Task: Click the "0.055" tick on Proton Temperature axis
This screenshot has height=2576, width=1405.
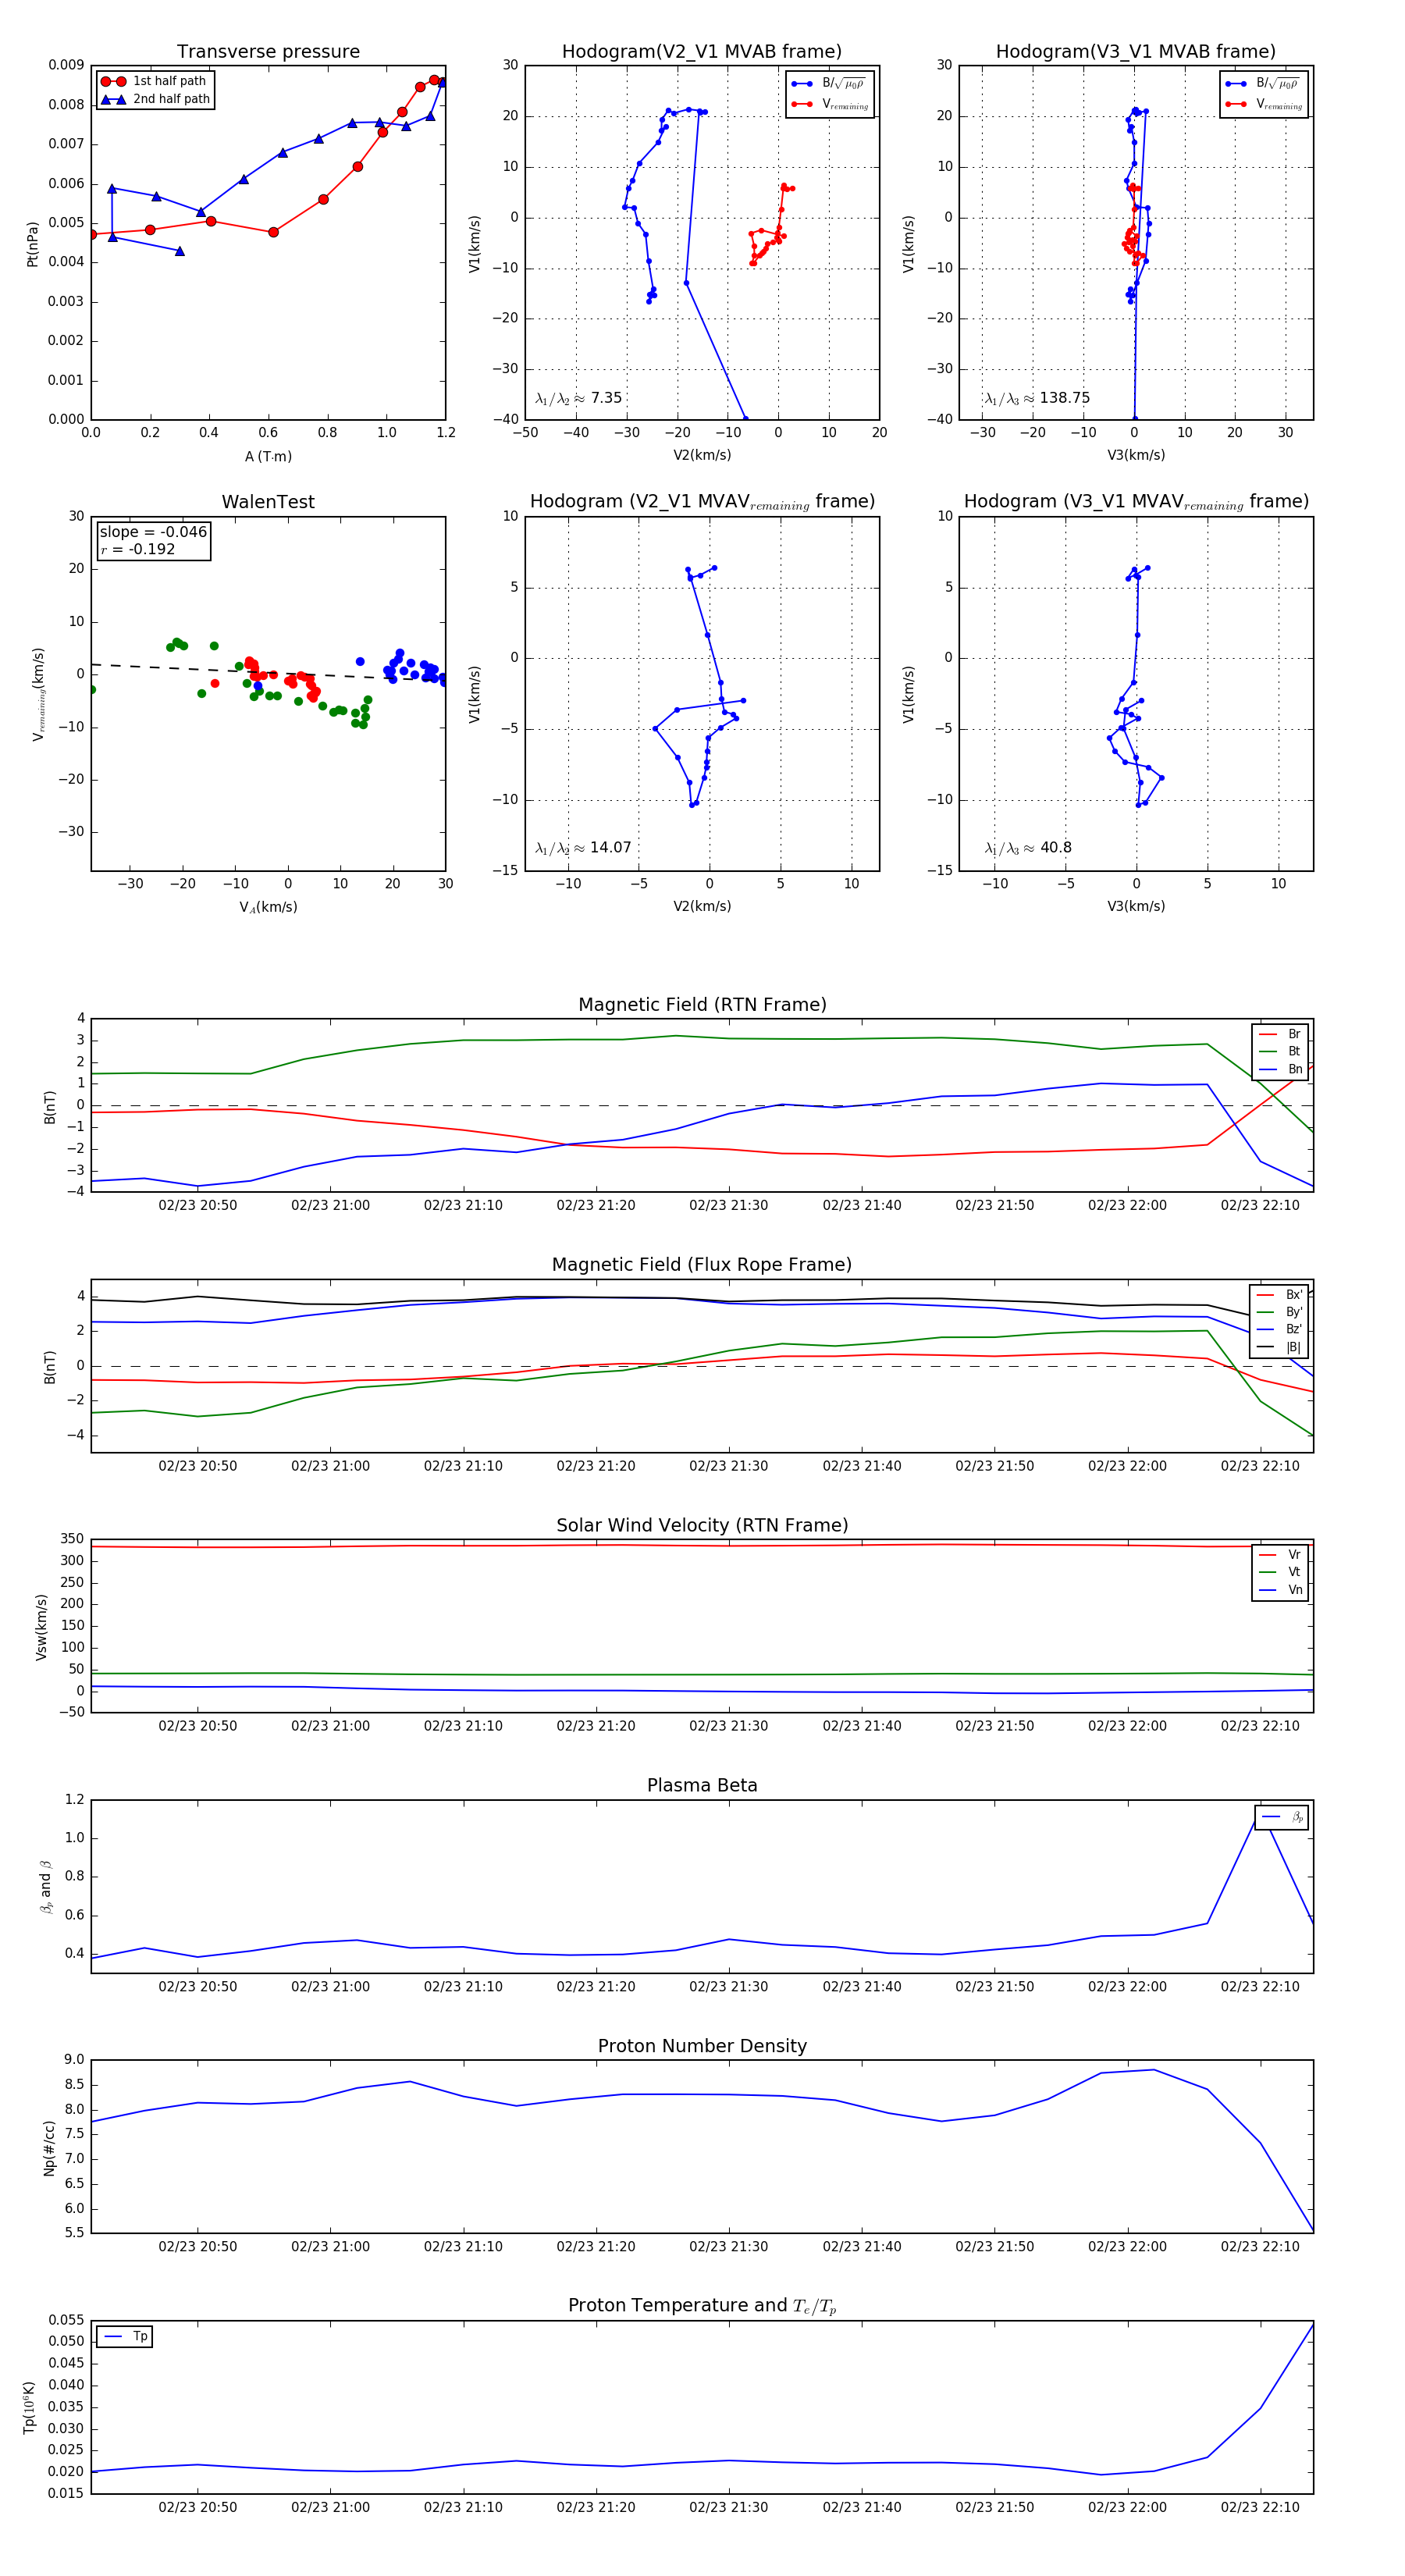Action: (x=66, y=2320)
